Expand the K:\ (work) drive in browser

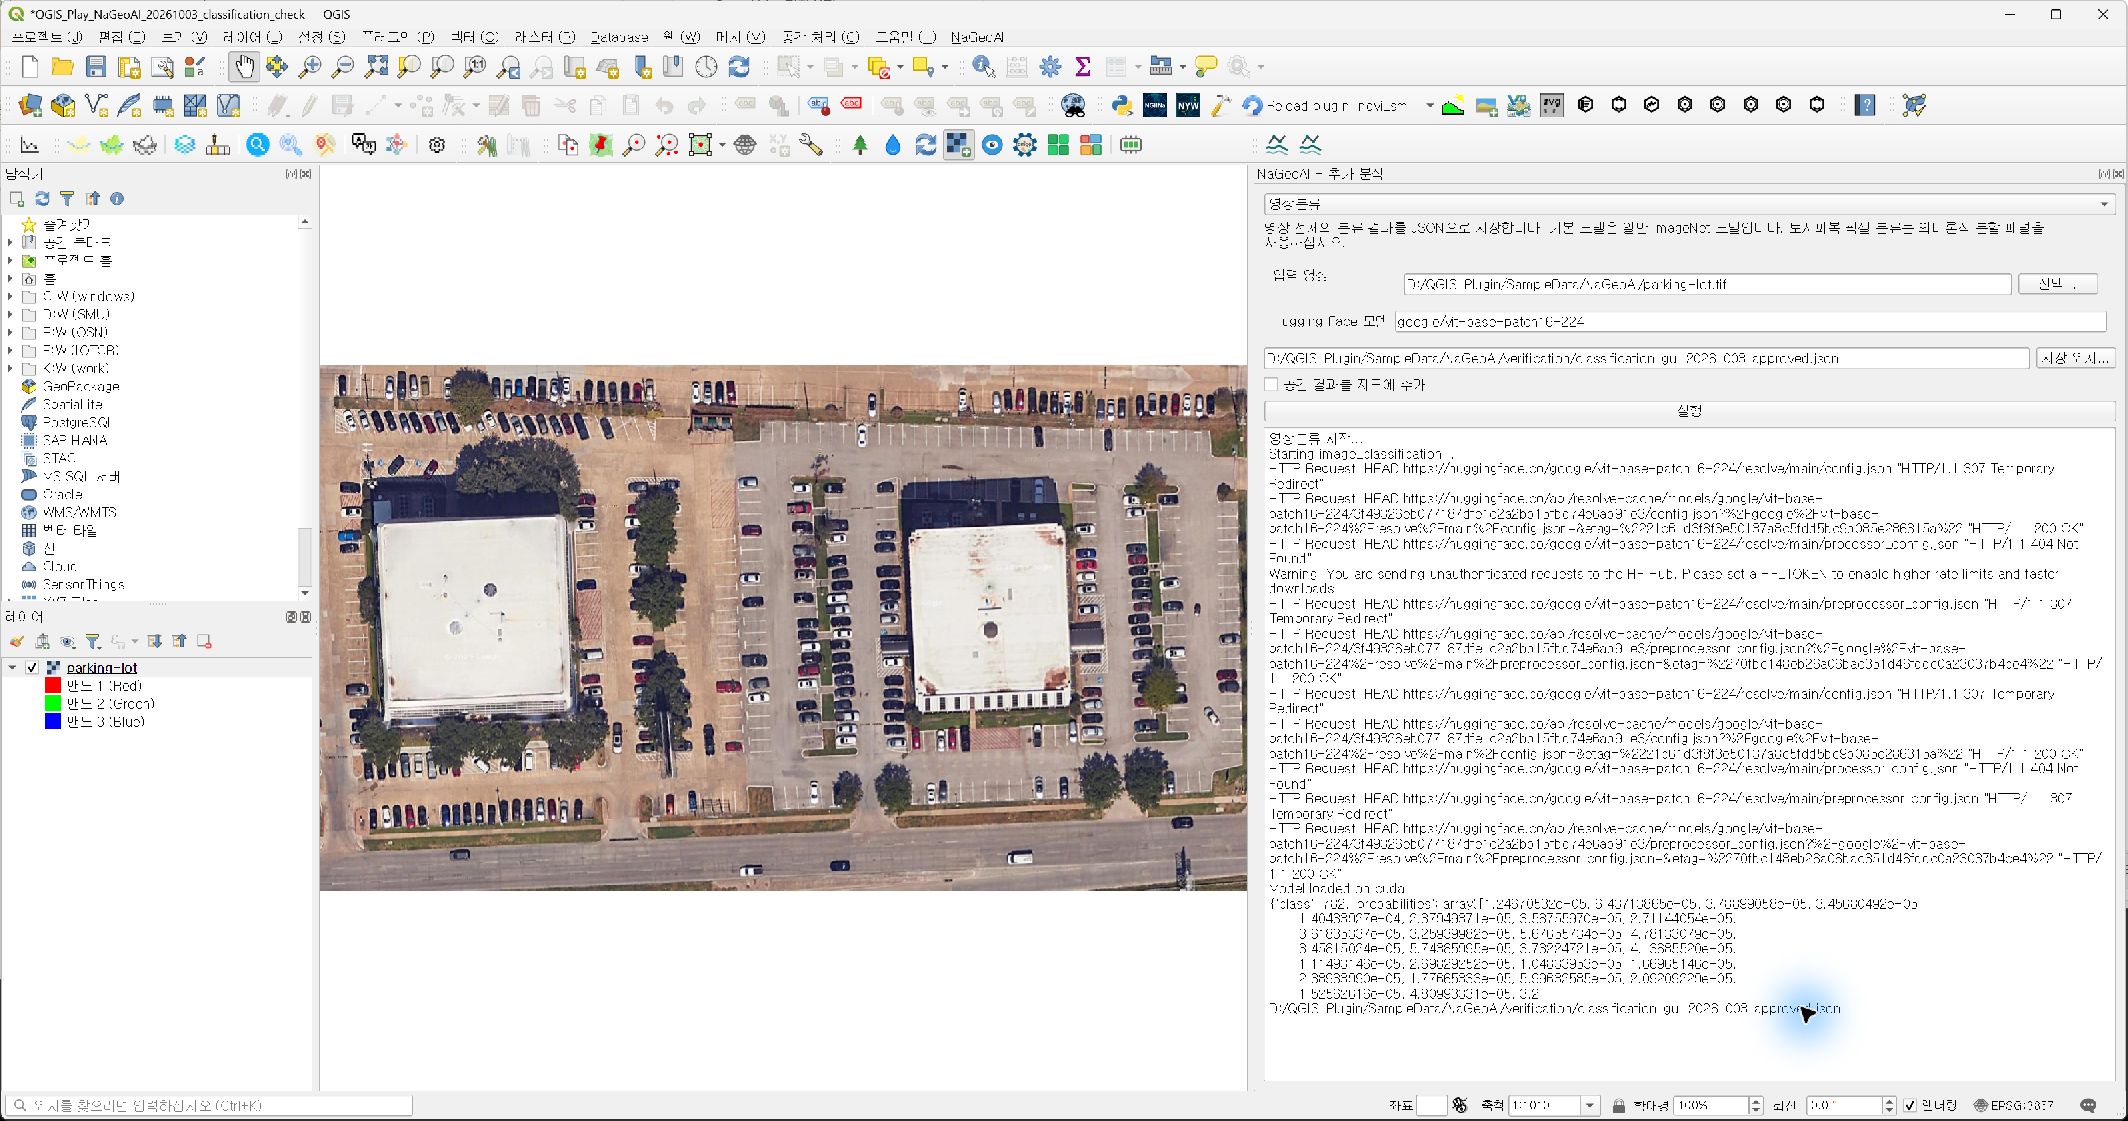pyautogui.click(x=10, y=368)
